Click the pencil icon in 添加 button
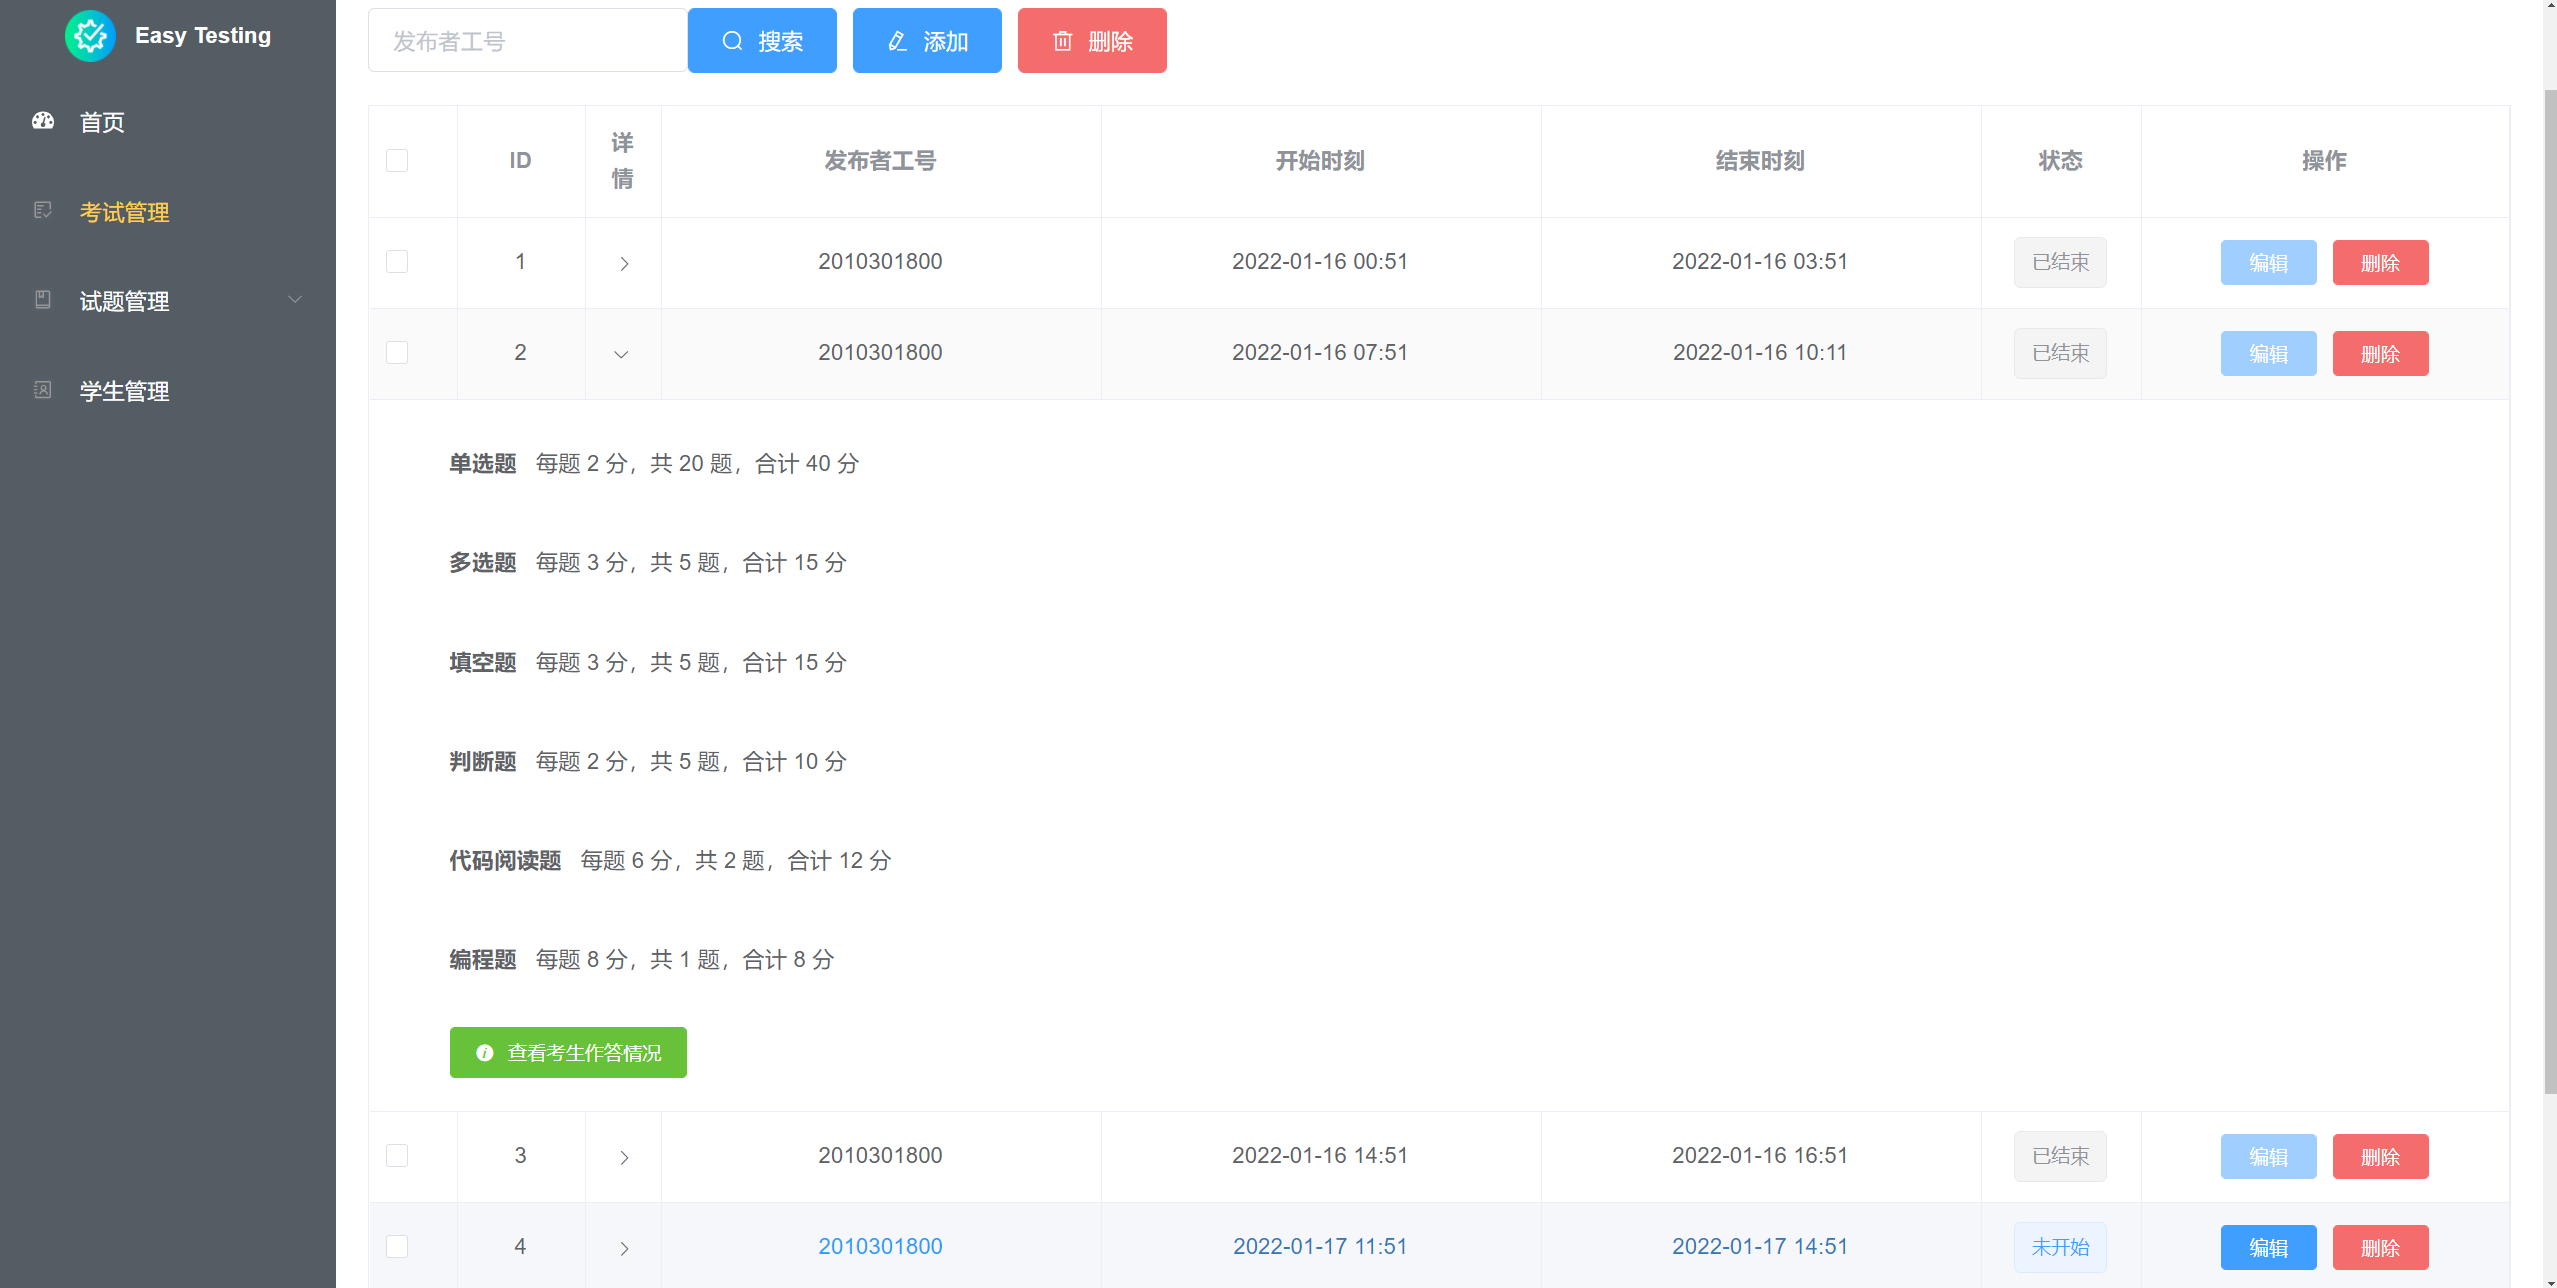This screenshot has width=2557, height=1288. point(897,41)
